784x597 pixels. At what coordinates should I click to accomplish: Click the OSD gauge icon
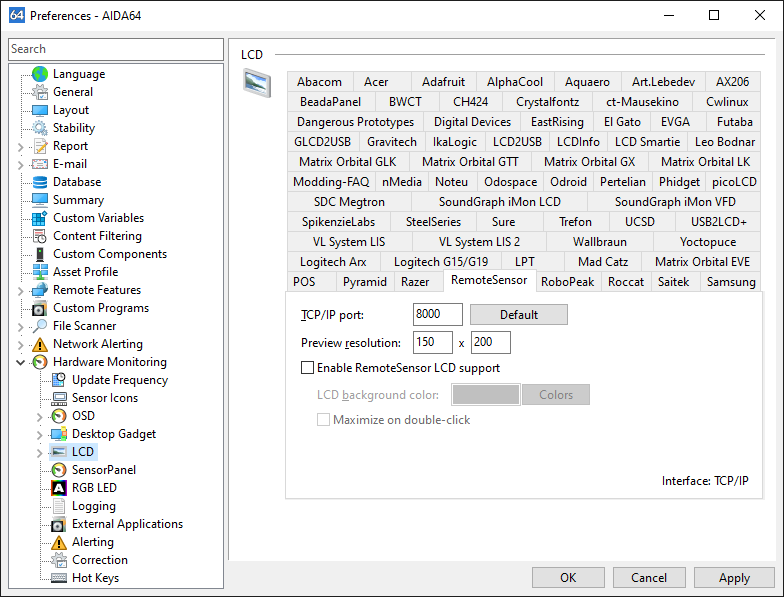58,416
